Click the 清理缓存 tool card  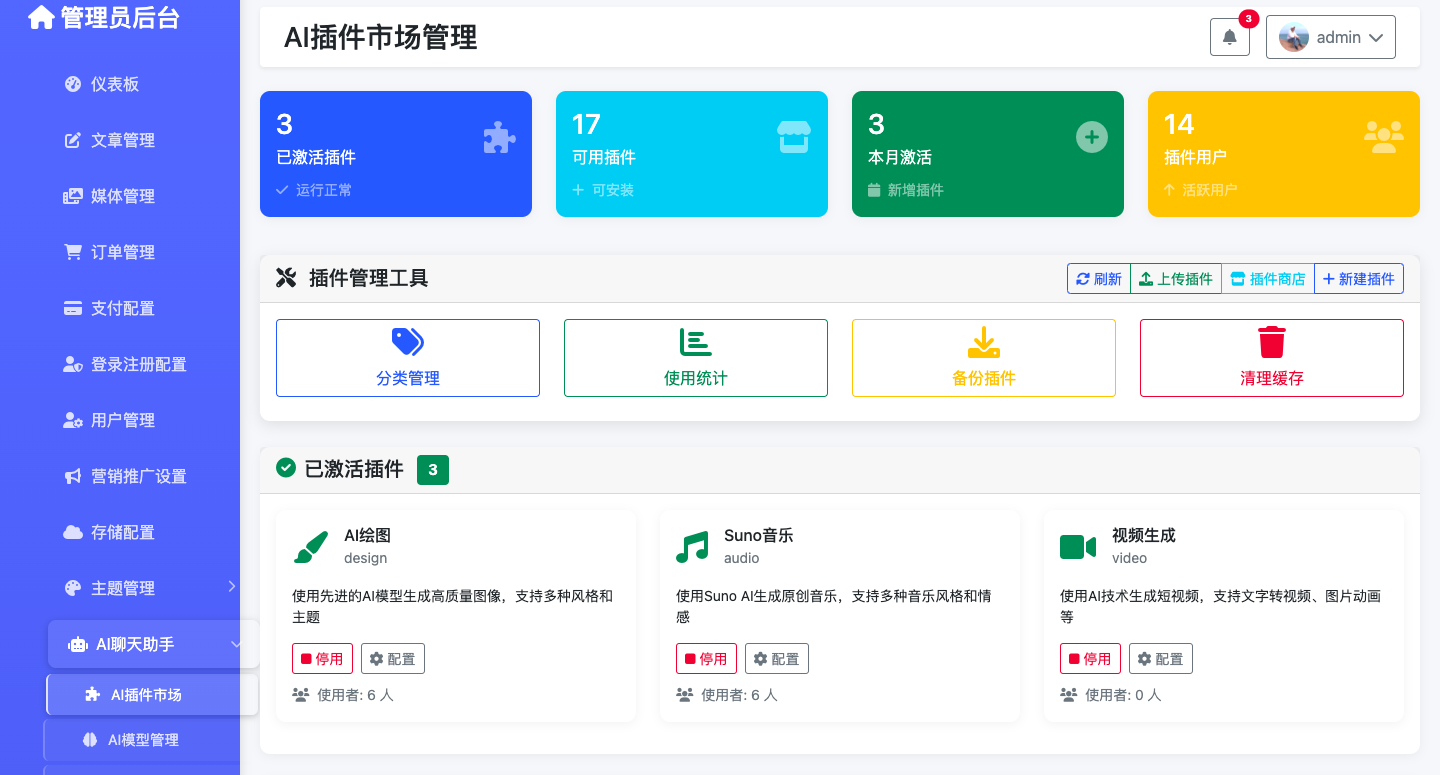1272,358
